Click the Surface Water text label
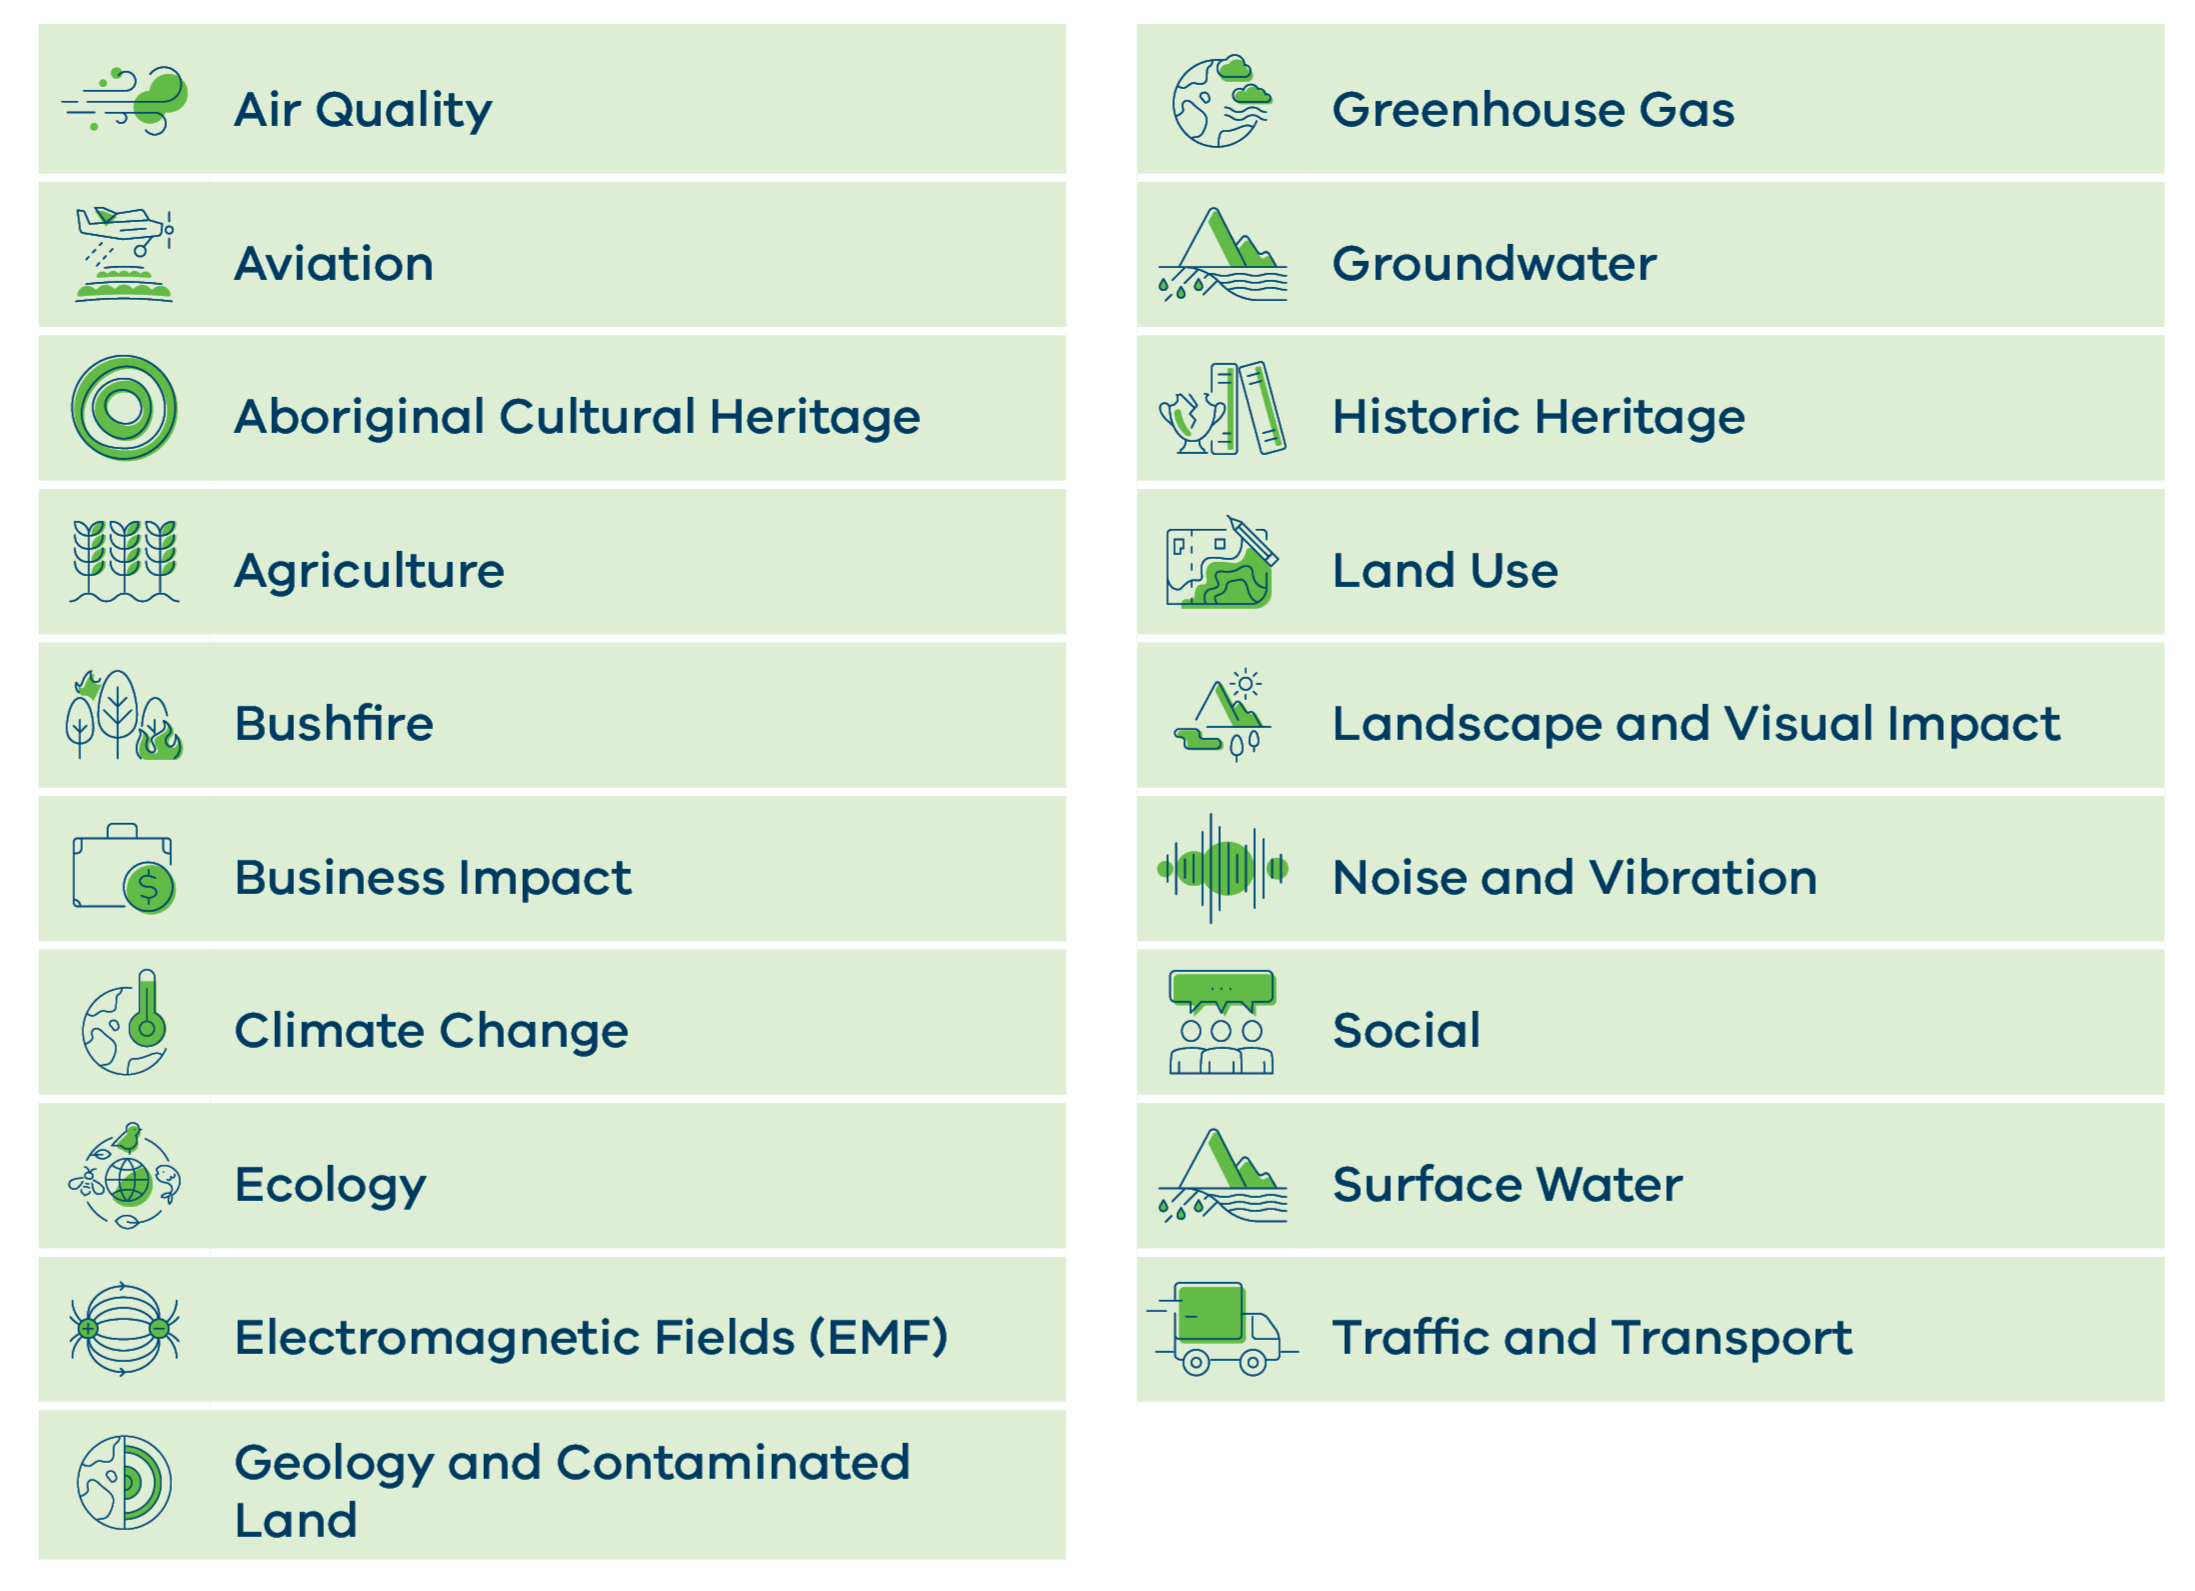The width and height of the screenshot is (2195, 1591). pos(1506,1184)
